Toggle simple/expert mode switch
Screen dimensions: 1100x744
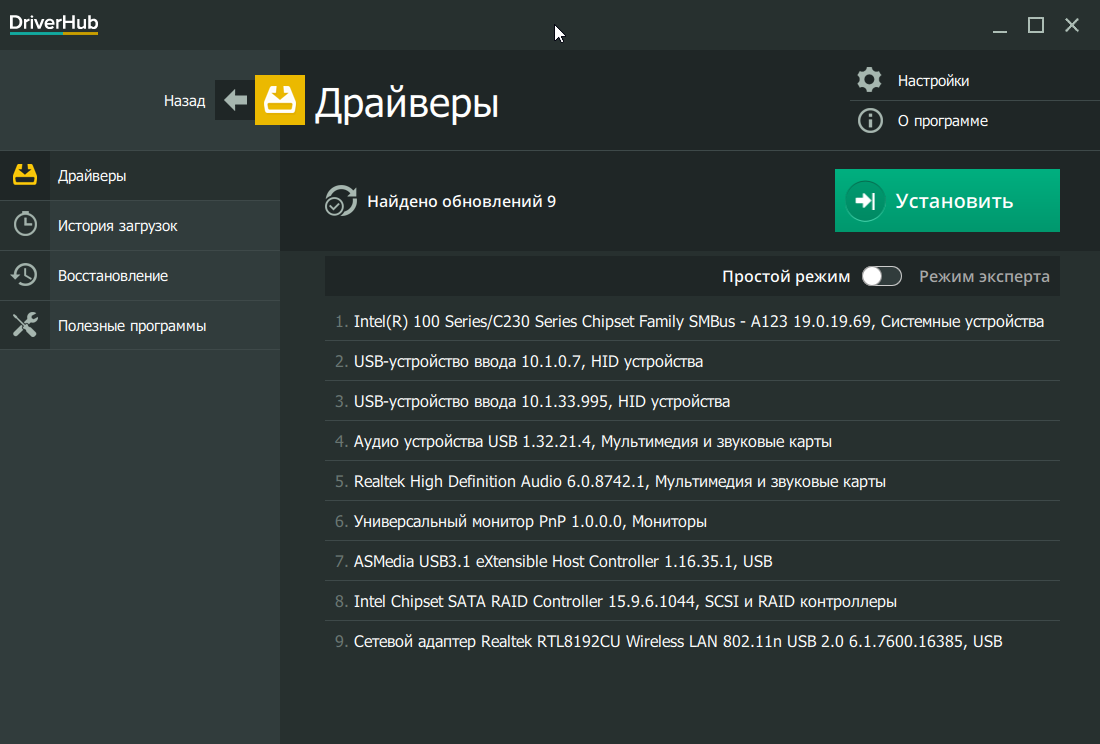[x=882, y=276]
